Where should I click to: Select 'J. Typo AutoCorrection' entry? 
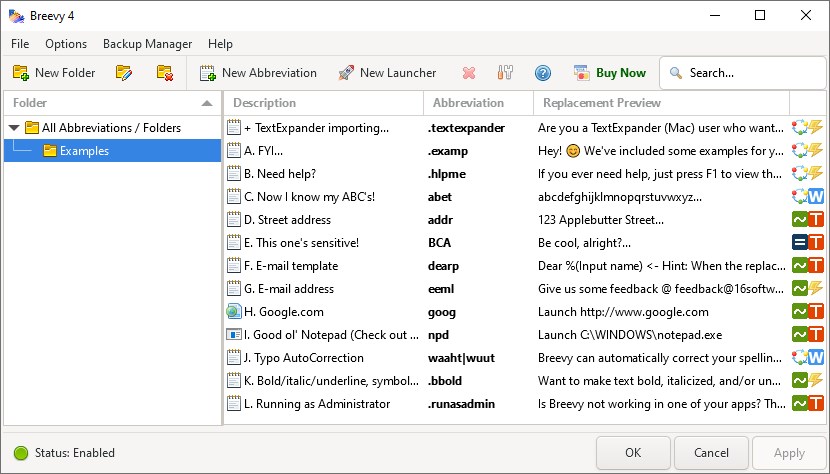click(x=304, y=358)
